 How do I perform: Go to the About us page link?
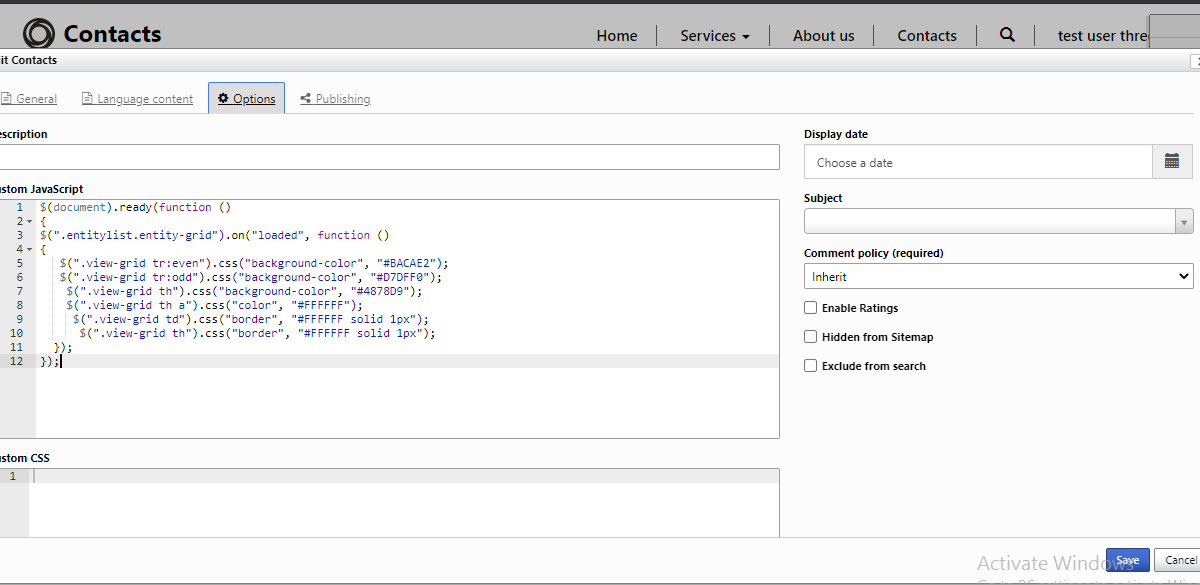(x=823, y=36)
